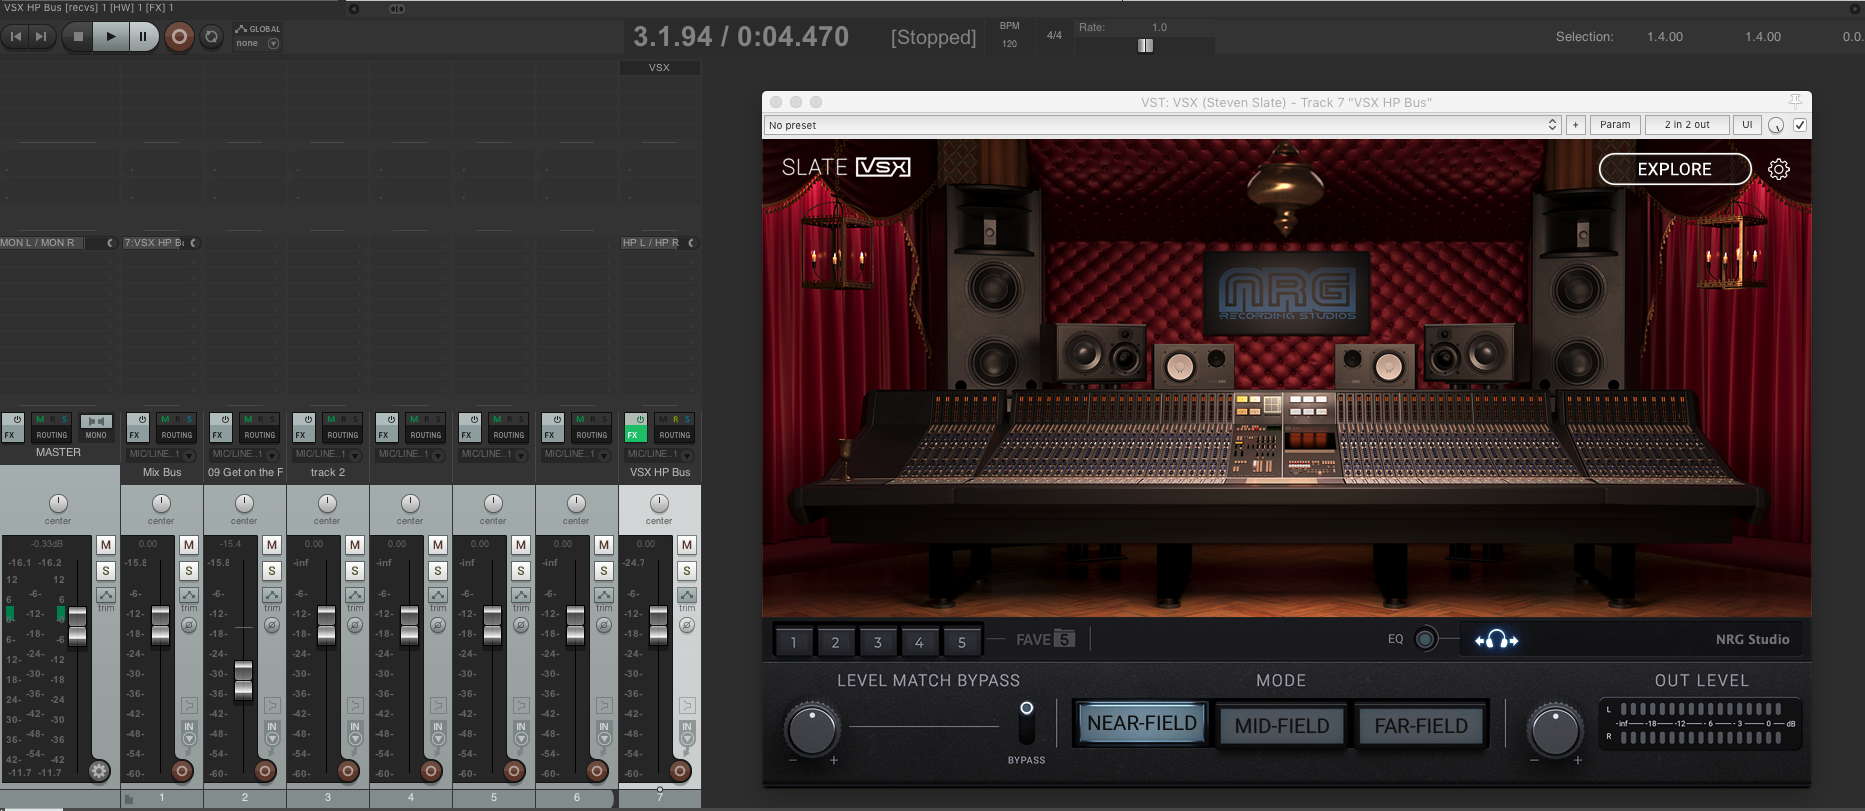Image resolution: width=1865 pixels, height=811 pixels.
Task: Invert phase on Mix Bus track
Action: click(x=188, y=625)
